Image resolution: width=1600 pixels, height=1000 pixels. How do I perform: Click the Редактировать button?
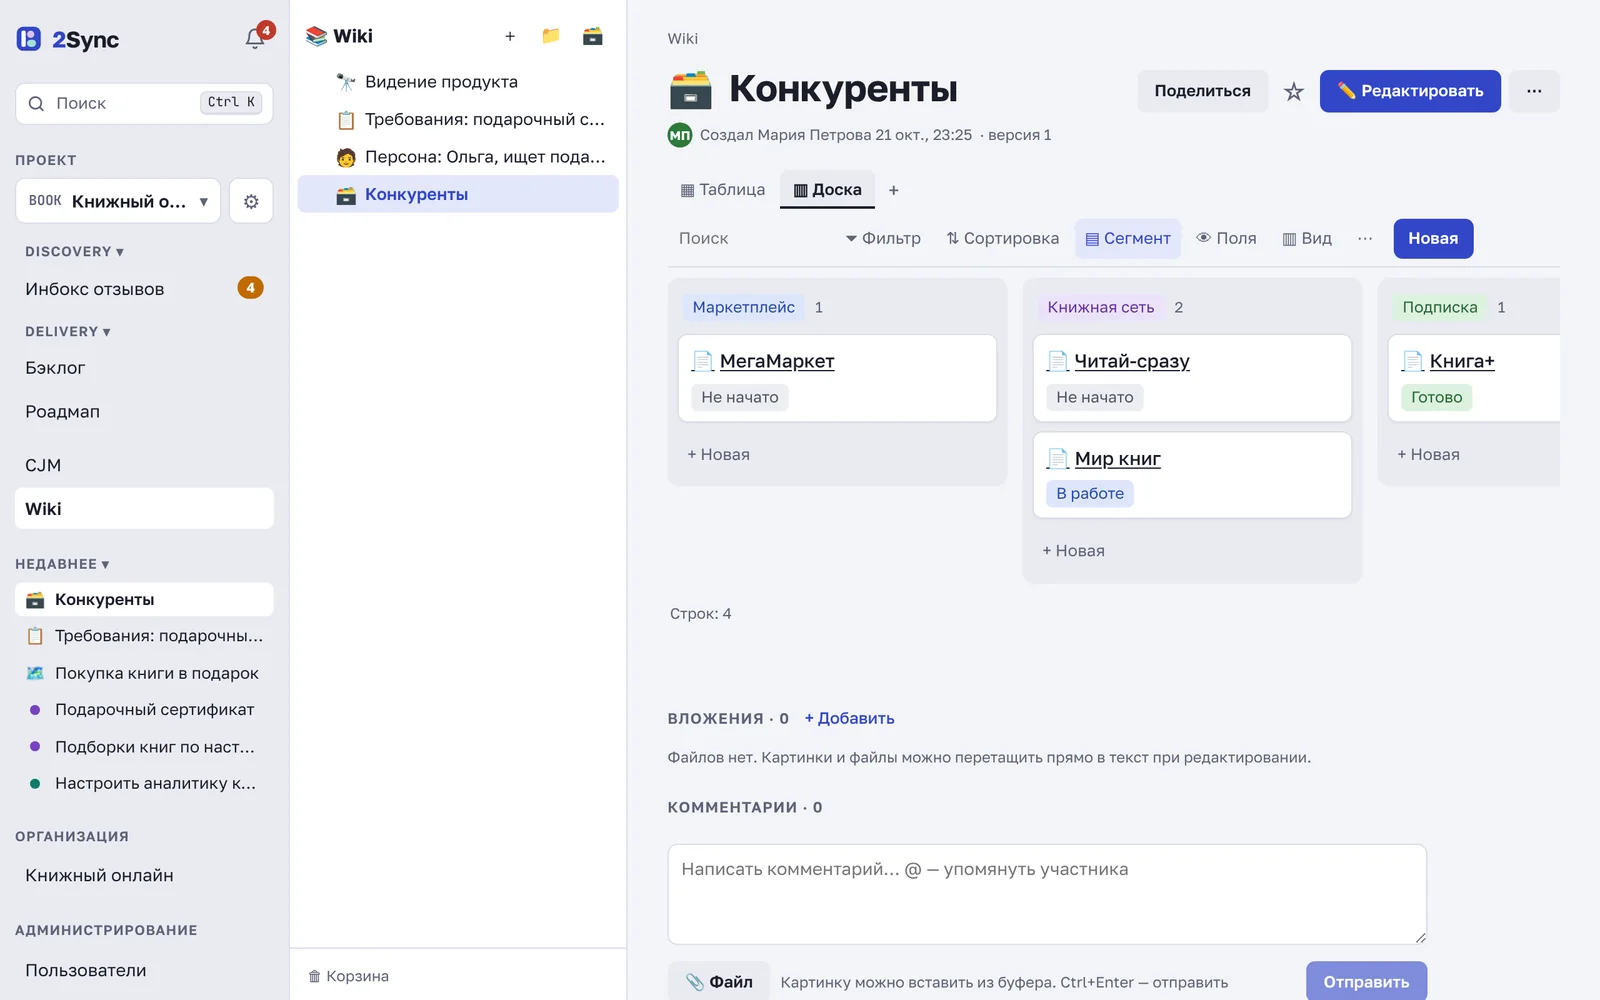(x=1410, y=91)
